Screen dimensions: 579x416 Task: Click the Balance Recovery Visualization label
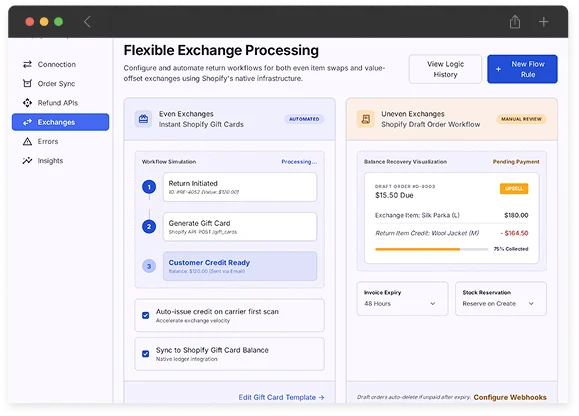405,162
